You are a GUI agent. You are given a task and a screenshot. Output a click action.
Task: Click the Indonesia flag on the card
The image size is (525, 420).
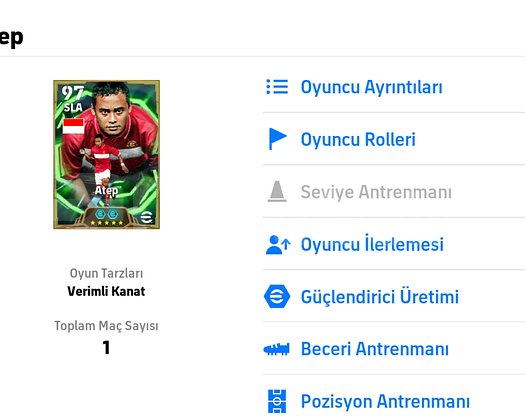[x=73, y=126]
